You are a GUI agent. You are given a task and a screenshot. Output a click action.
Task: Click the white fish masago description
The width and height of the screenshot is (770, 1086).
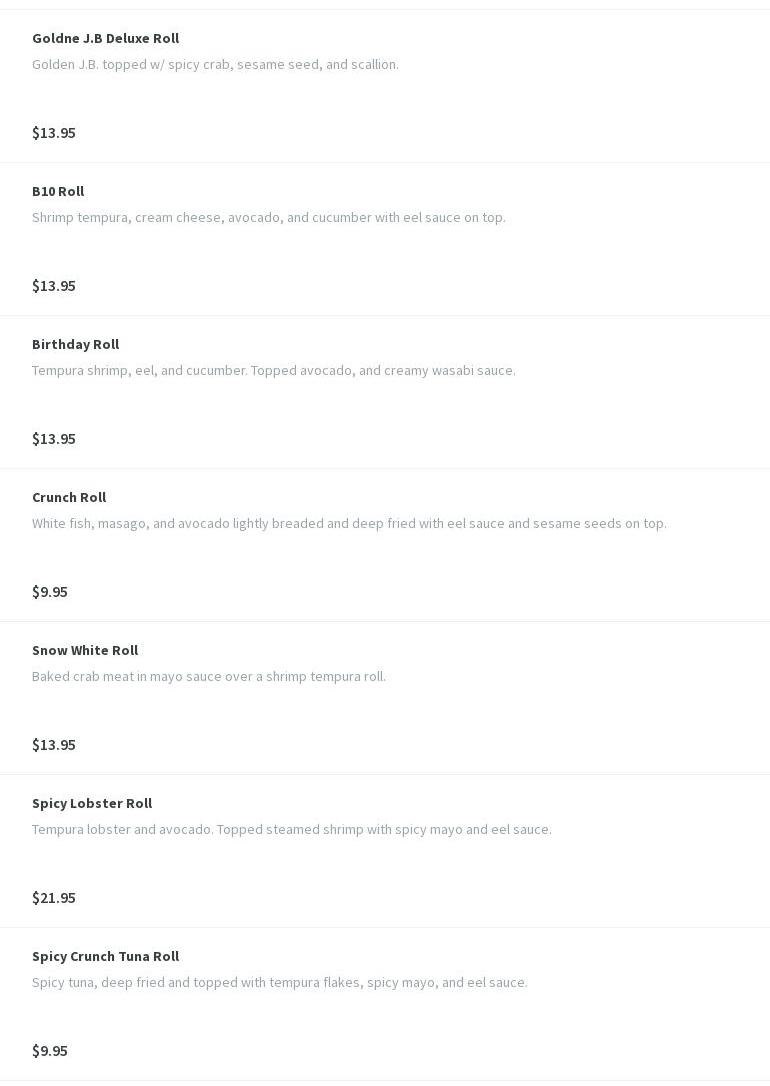click(349, 523)
